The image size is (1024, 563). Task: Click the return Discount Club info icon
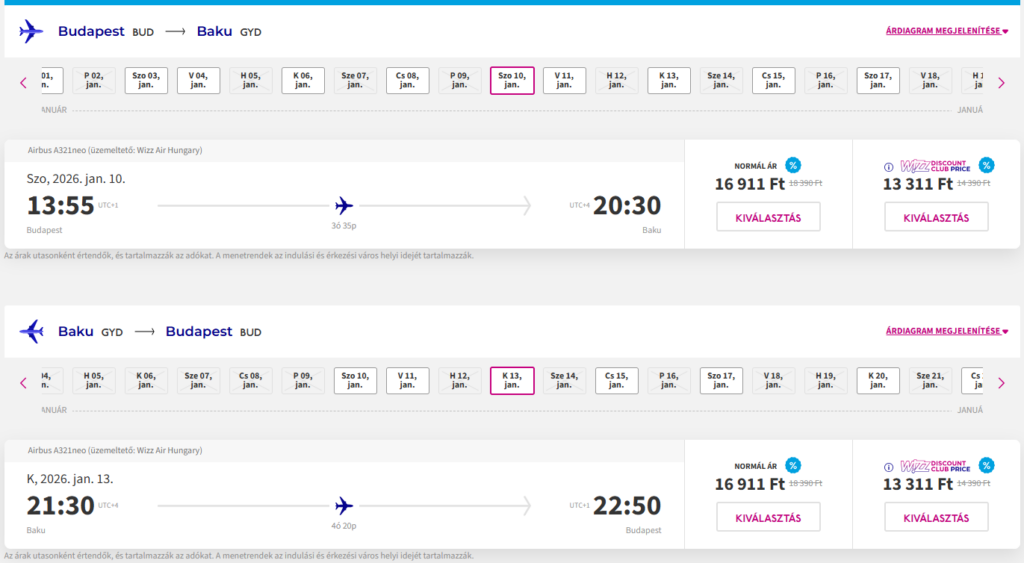888,466
